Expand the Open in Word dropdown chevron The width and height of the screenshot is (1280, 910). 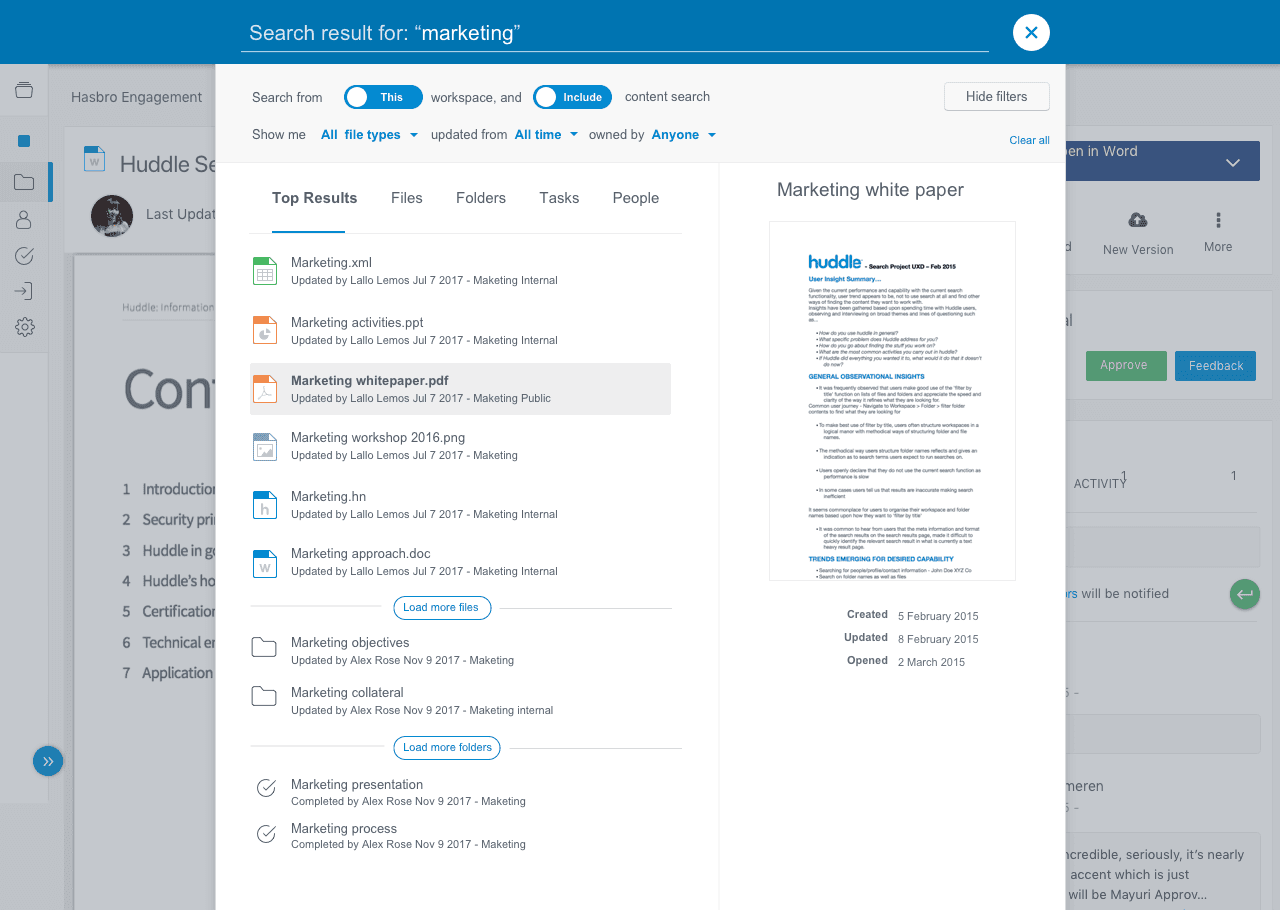click(x=1233, y=163)
